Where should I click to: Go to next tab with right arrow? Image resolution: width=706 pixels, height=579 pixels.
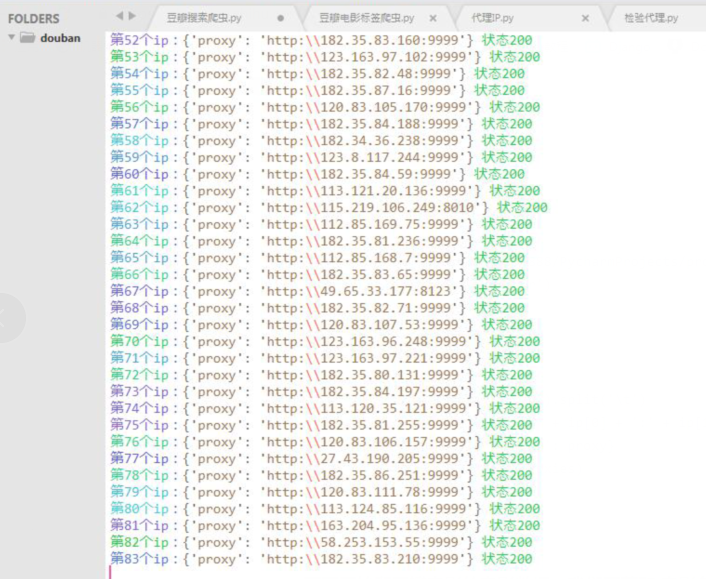click(x=132, y=16)
